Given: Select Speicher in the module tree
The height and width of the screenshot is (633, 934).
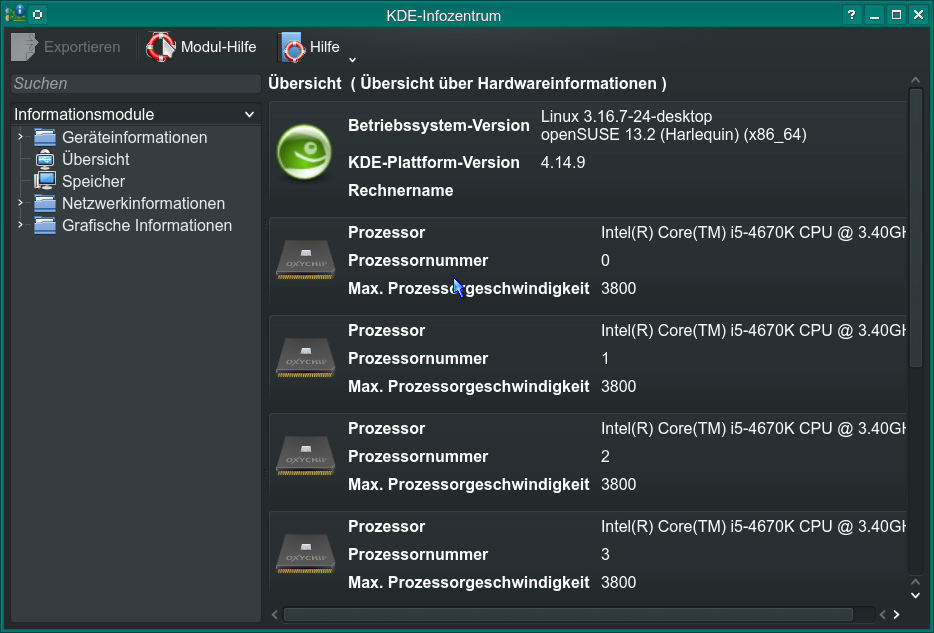Looking at the screenshot, I should pyautogui.click(x=94, y=182).
